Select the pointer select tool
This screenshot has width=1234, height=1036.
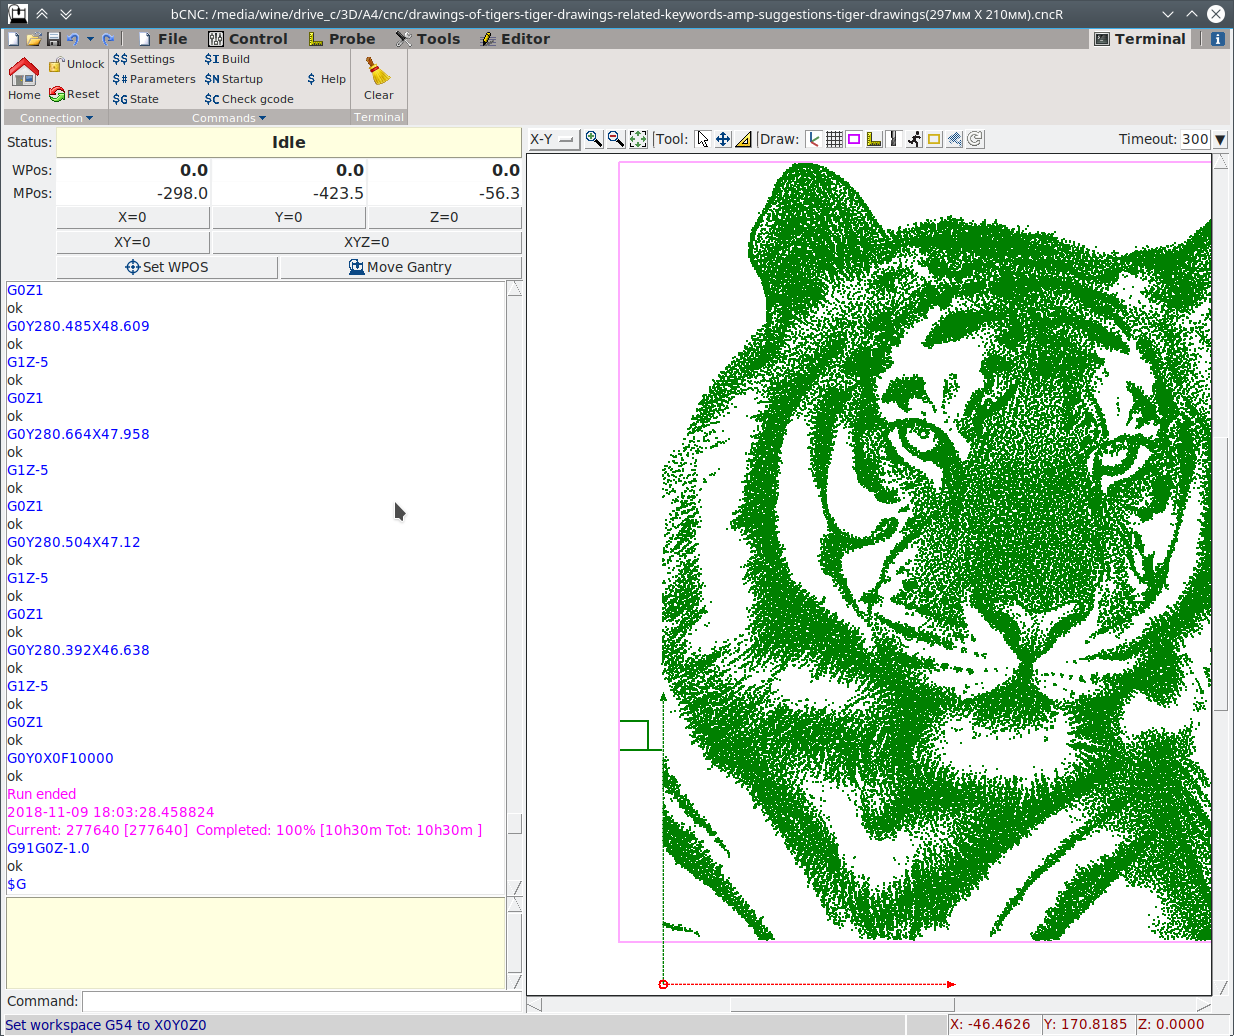point(703,139)
